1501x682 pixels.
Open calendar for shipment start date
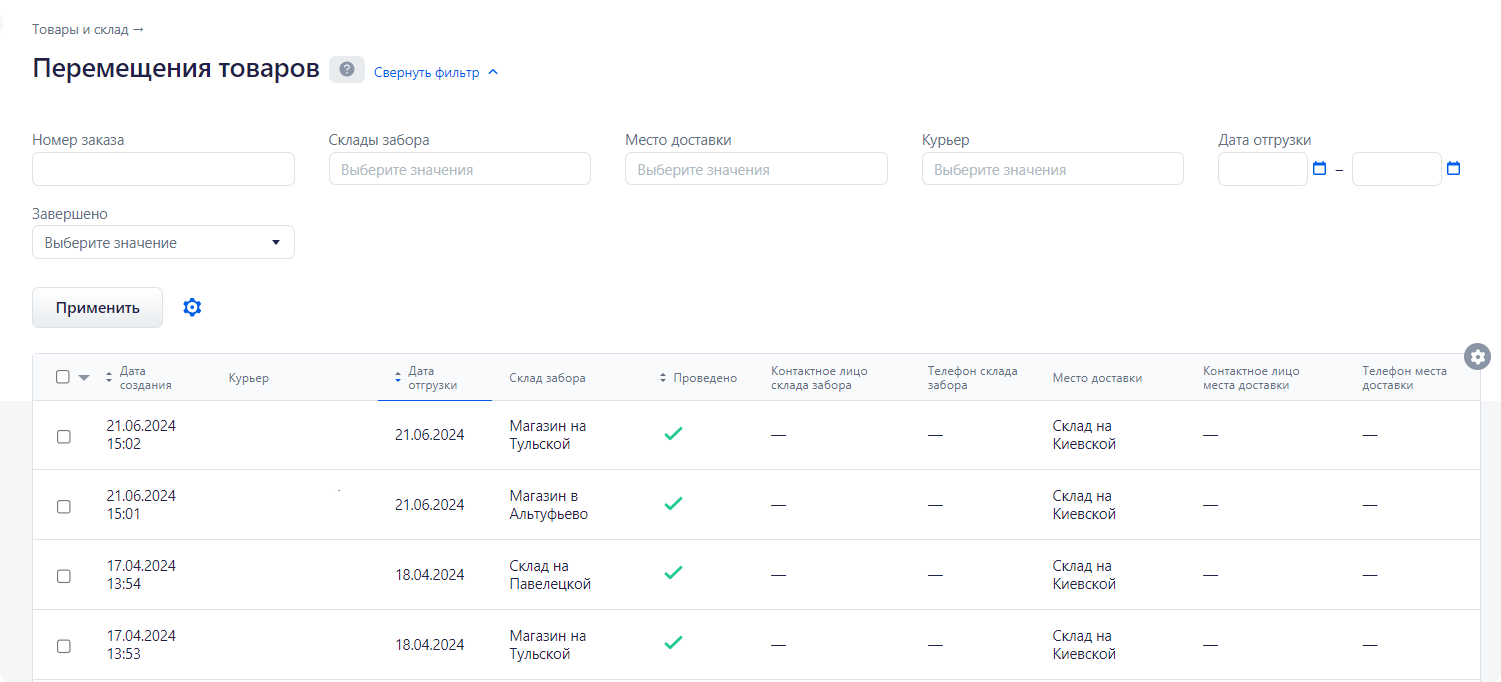pyautogui.click(x=1319, y=169)
